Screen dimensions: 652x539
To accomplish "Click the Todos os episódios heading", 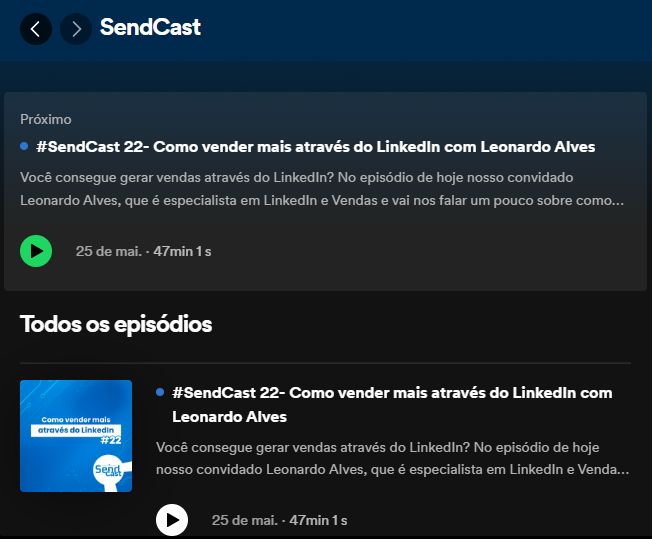I will coord(116,324).
